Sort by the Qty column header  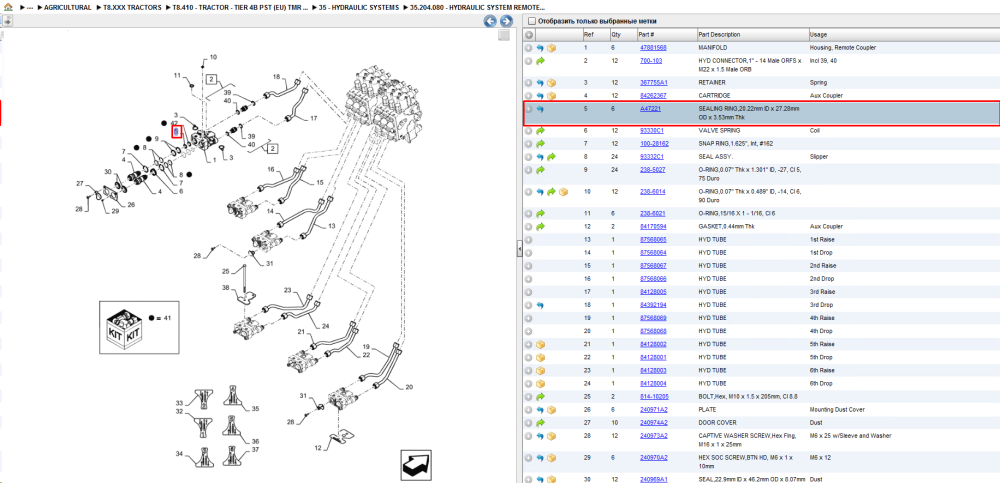(x=622, y=34)
